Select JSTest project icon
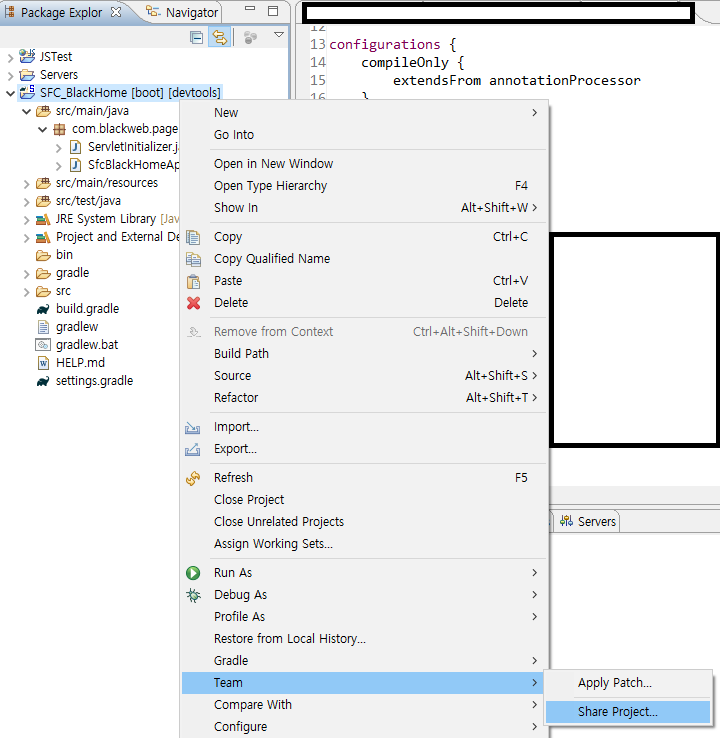 coord(27,56)
